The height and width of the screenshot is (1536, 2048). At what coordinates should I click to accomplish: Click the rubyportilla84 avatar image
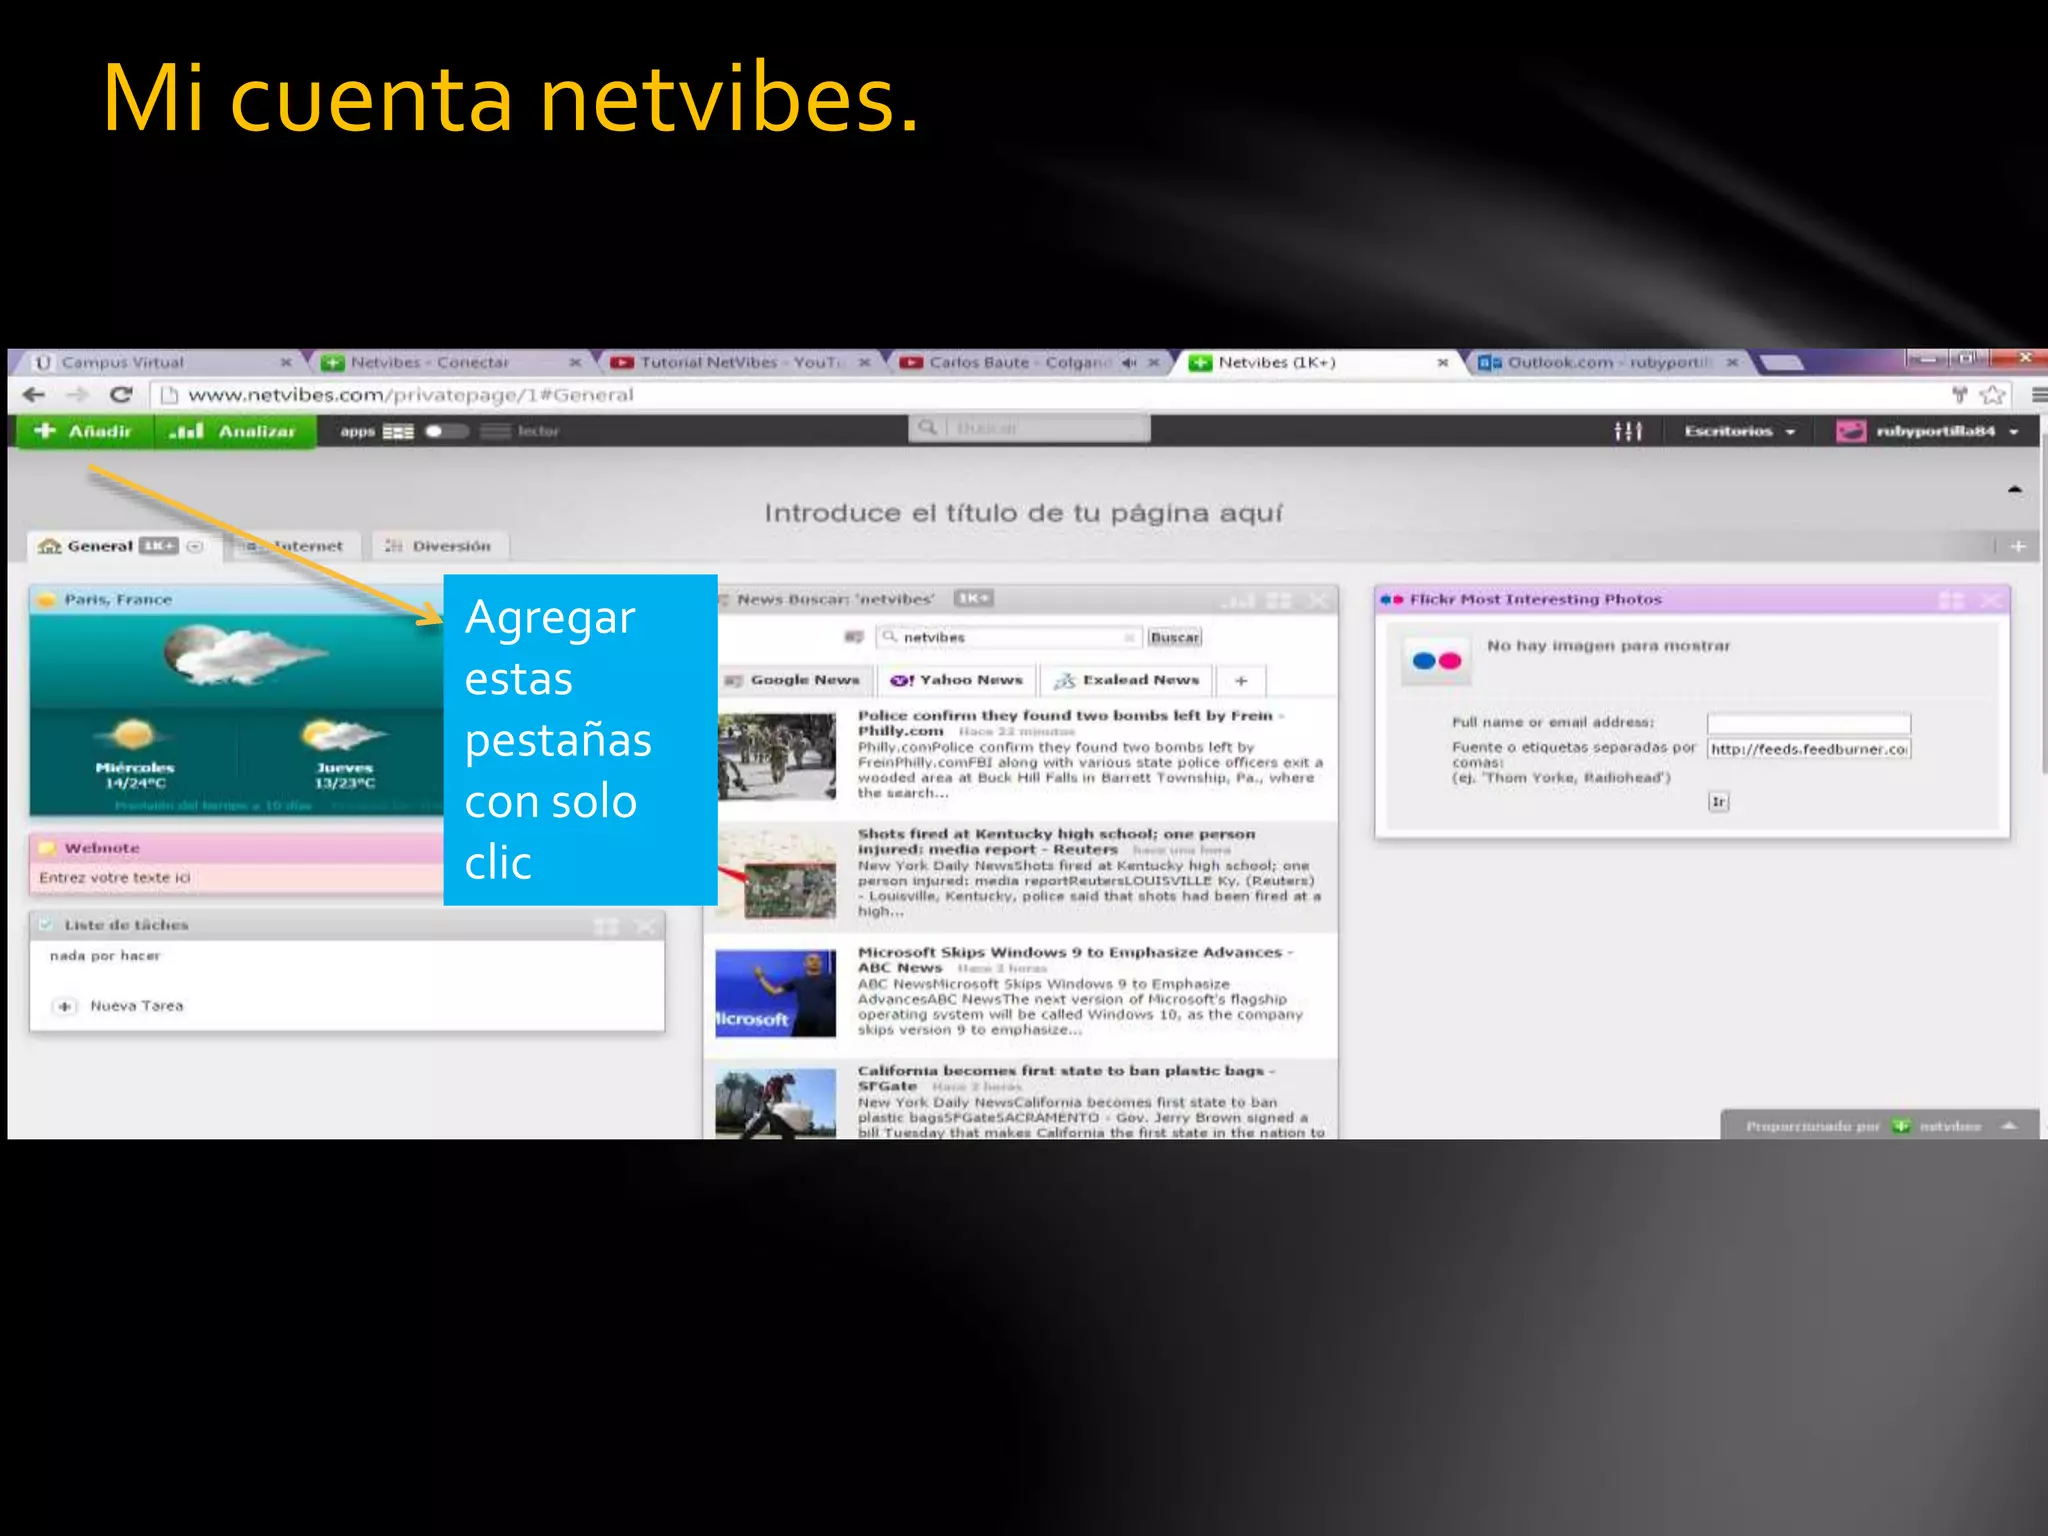click(1851, 431)
